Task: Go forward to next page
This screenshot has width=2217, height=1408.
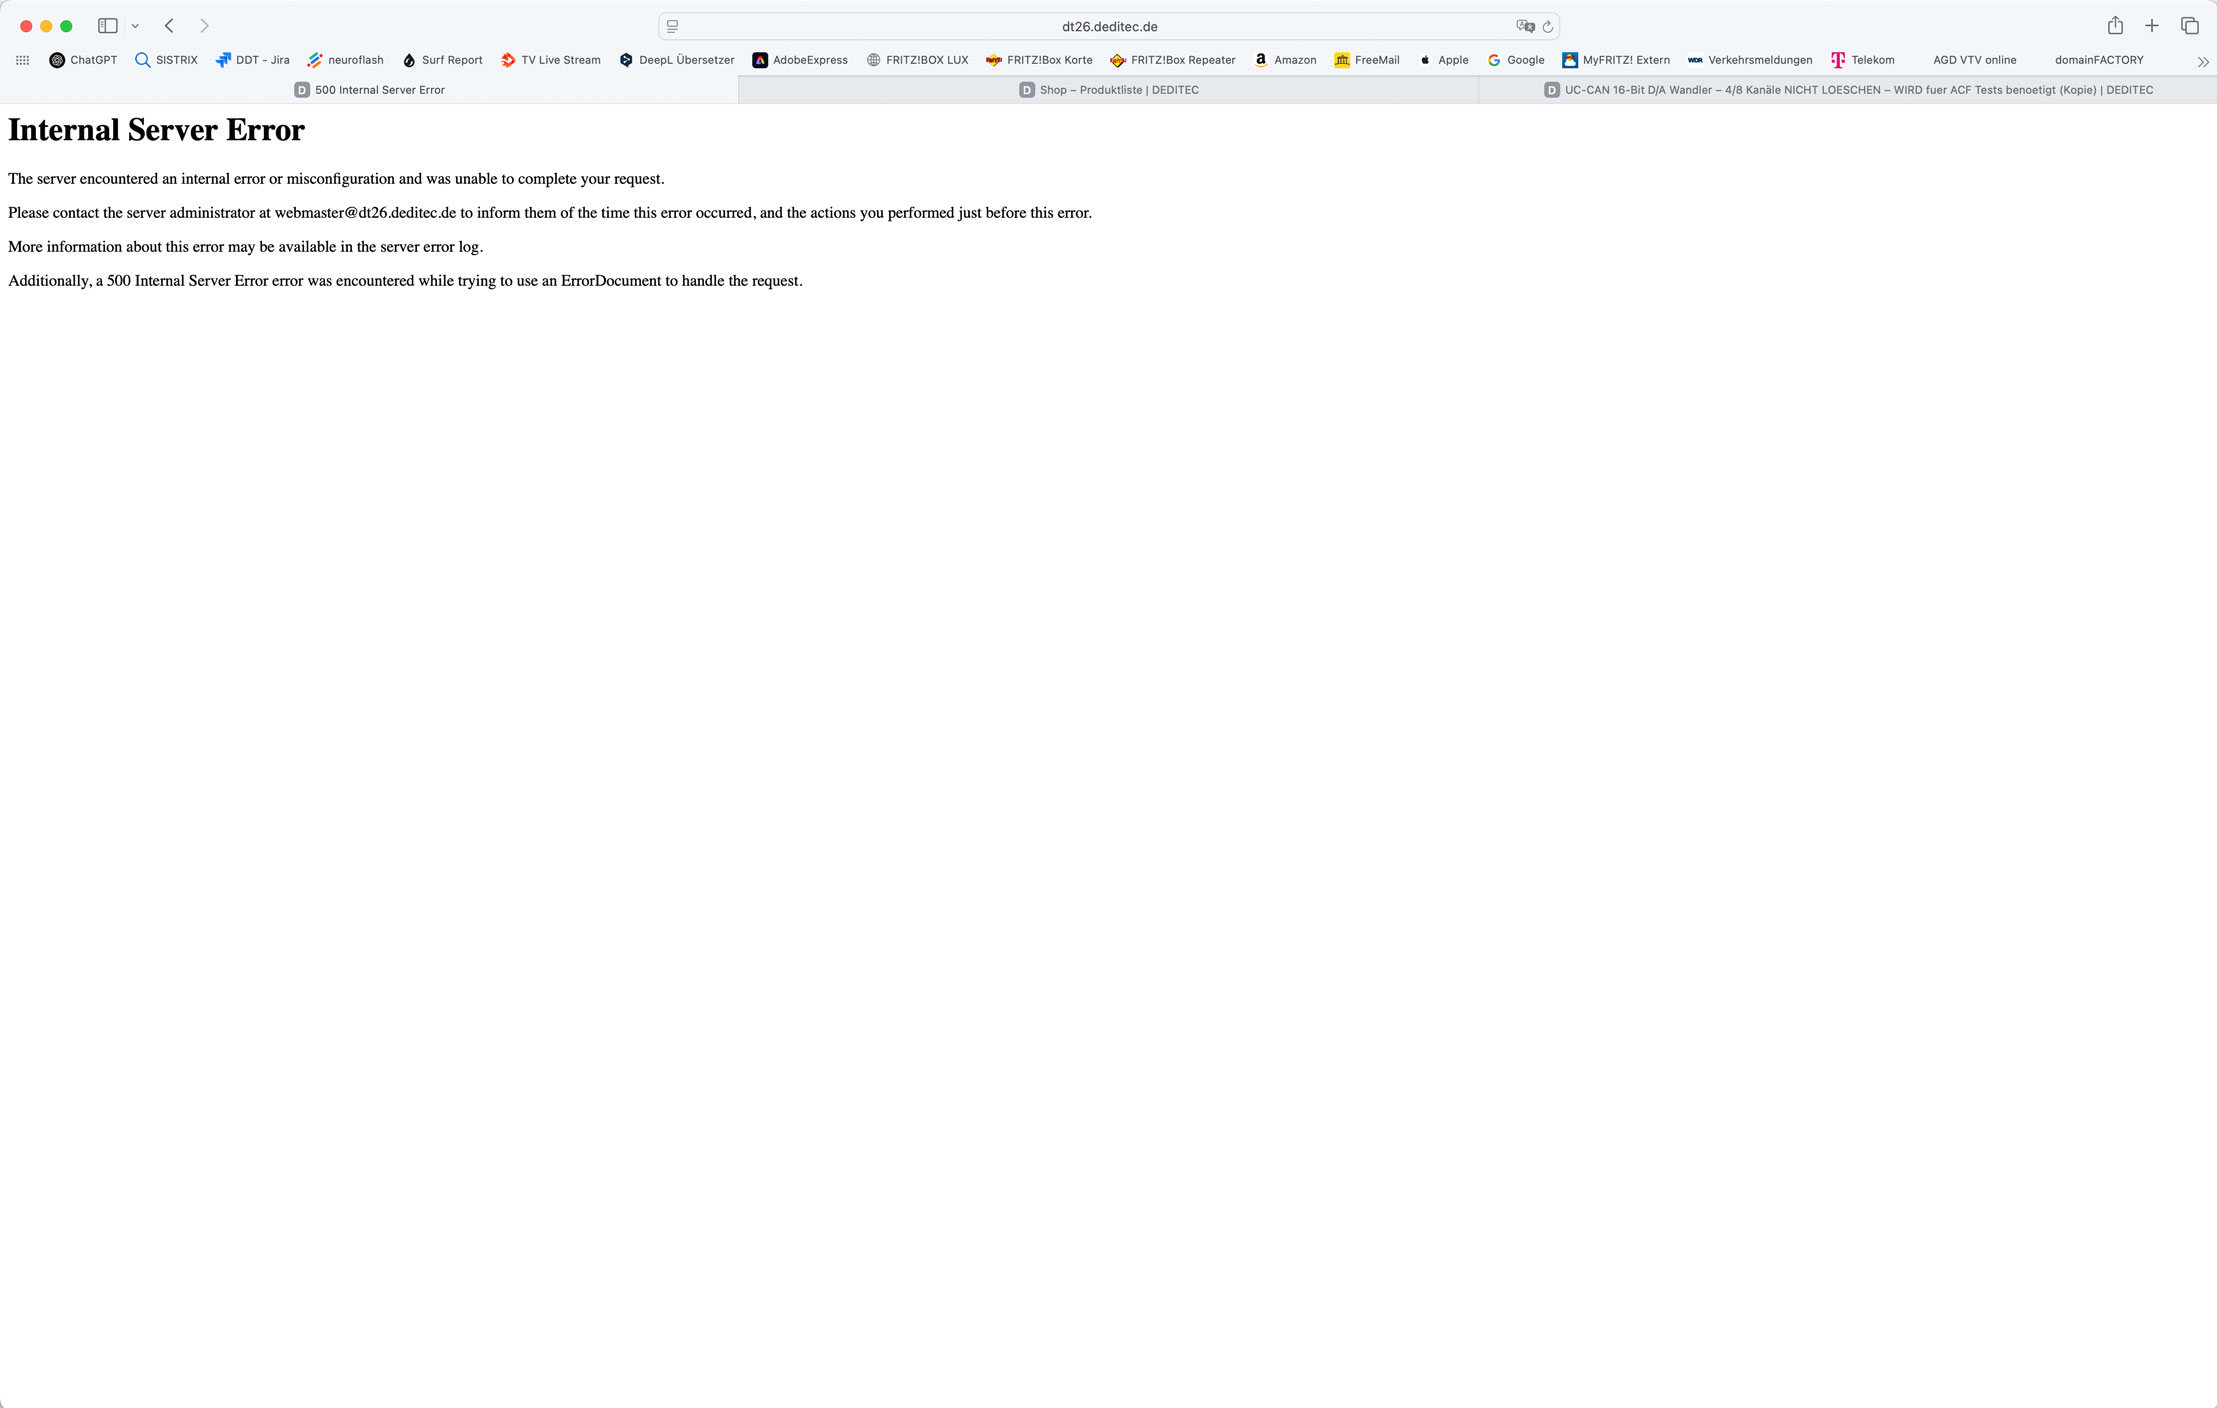Action: point(204,26)
